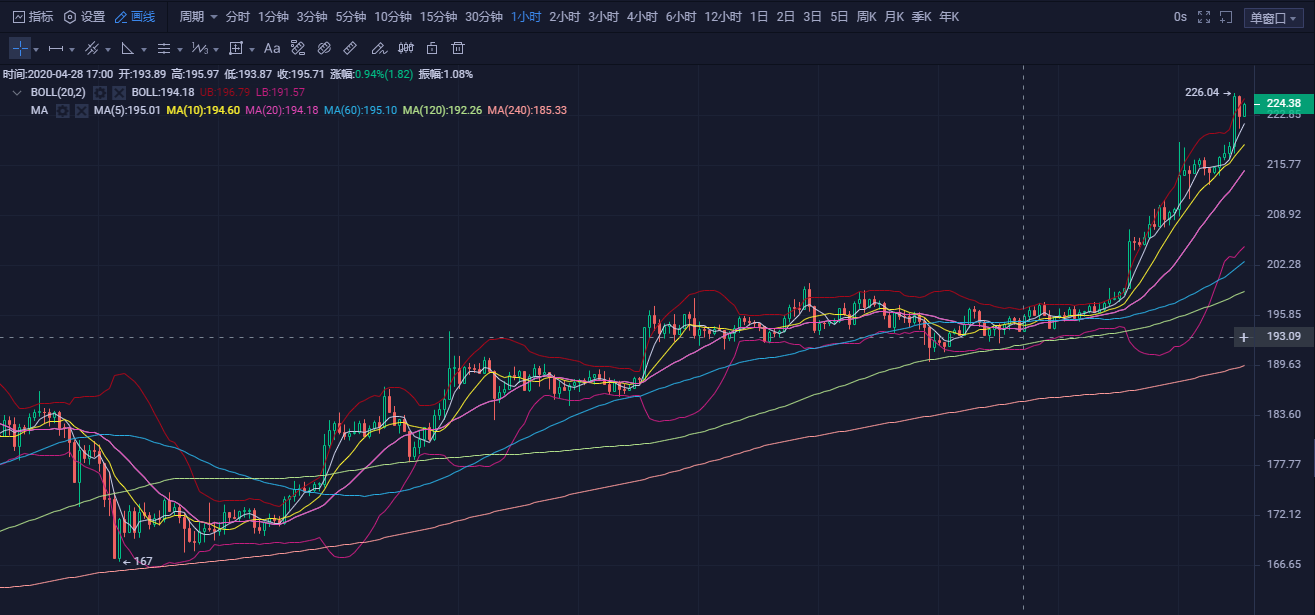Open the 周期 period dropdown
Image resolution: width=1315 pixels, height=615 pixels.
pyautogui.click(x=198, y=17)
